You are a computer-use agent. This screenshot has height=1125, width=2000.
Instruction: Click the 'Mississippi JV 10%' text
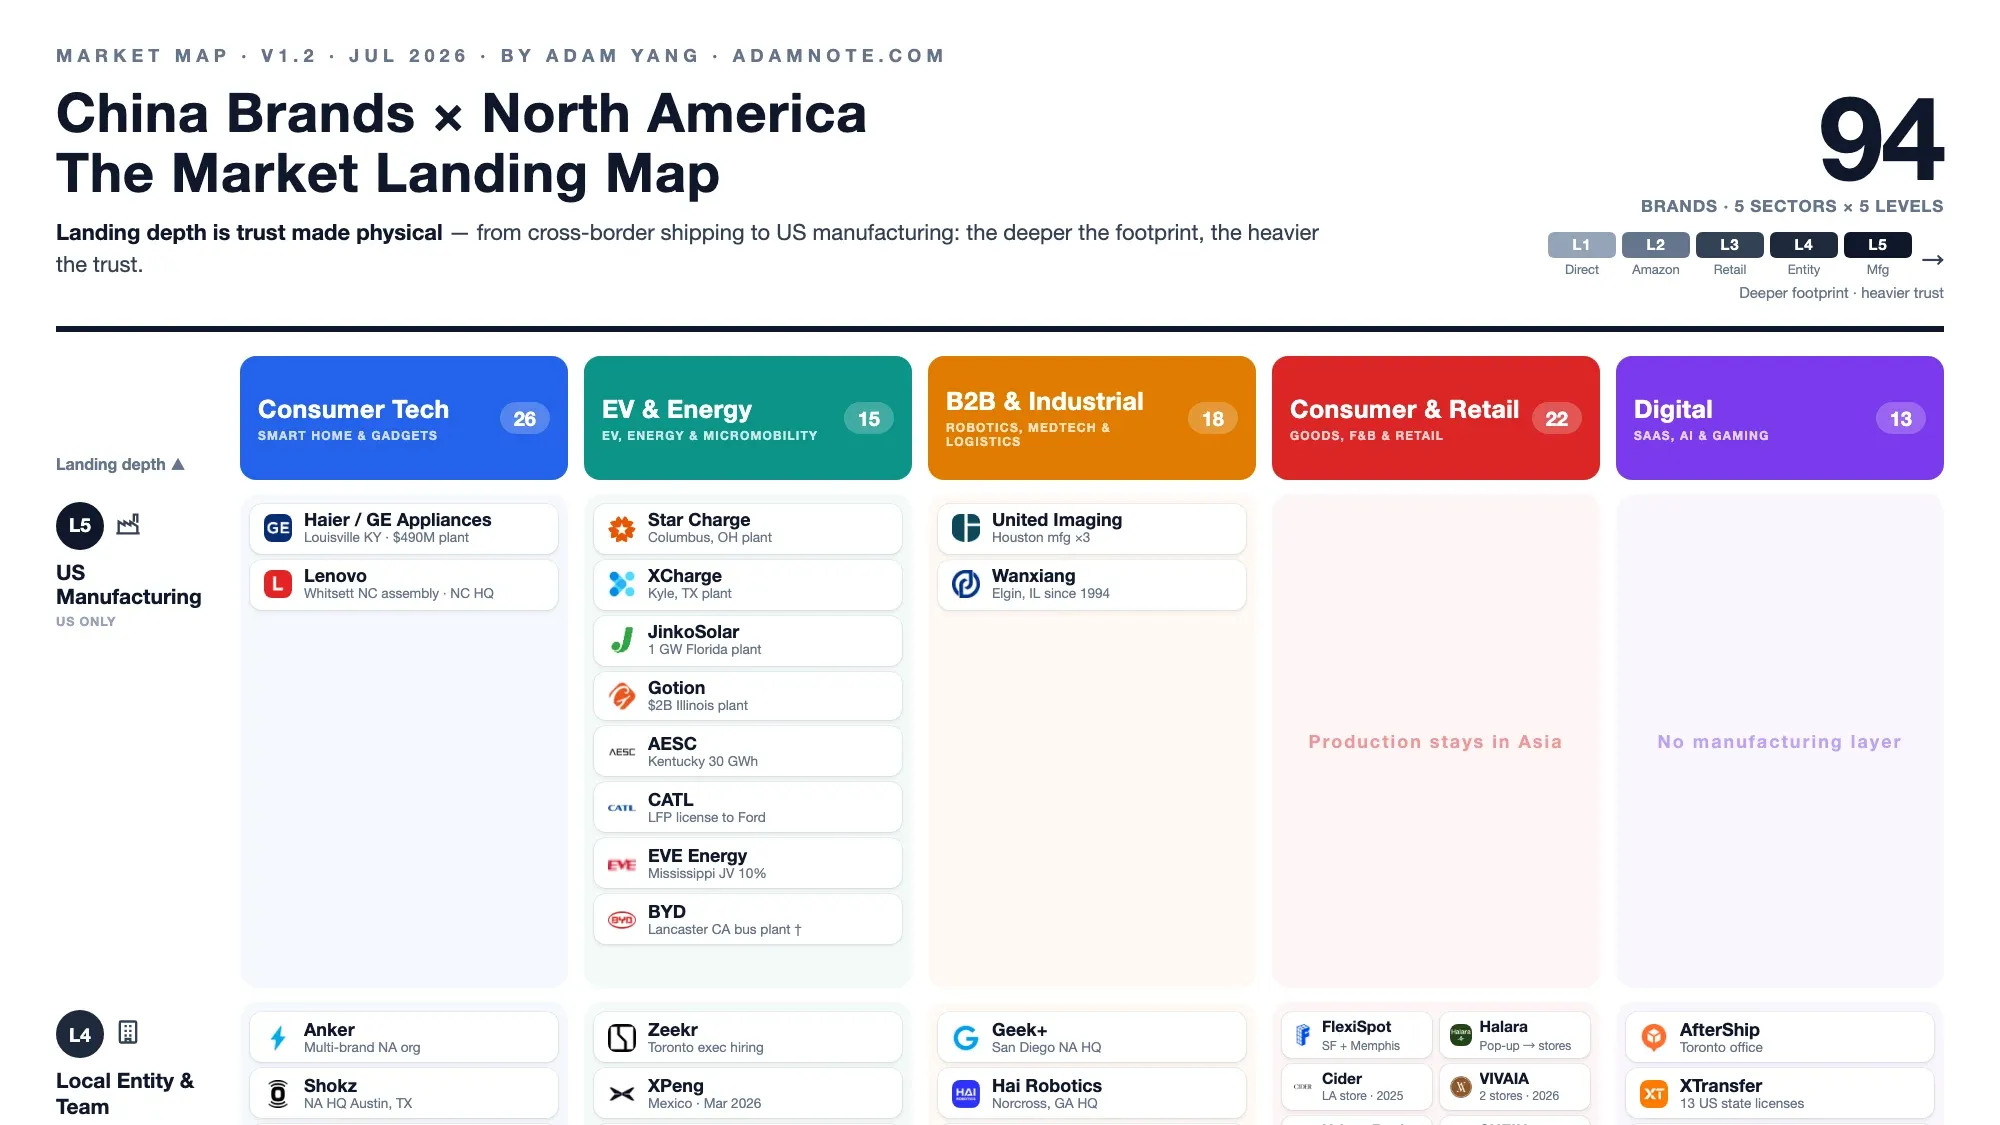tap(707, 873)
